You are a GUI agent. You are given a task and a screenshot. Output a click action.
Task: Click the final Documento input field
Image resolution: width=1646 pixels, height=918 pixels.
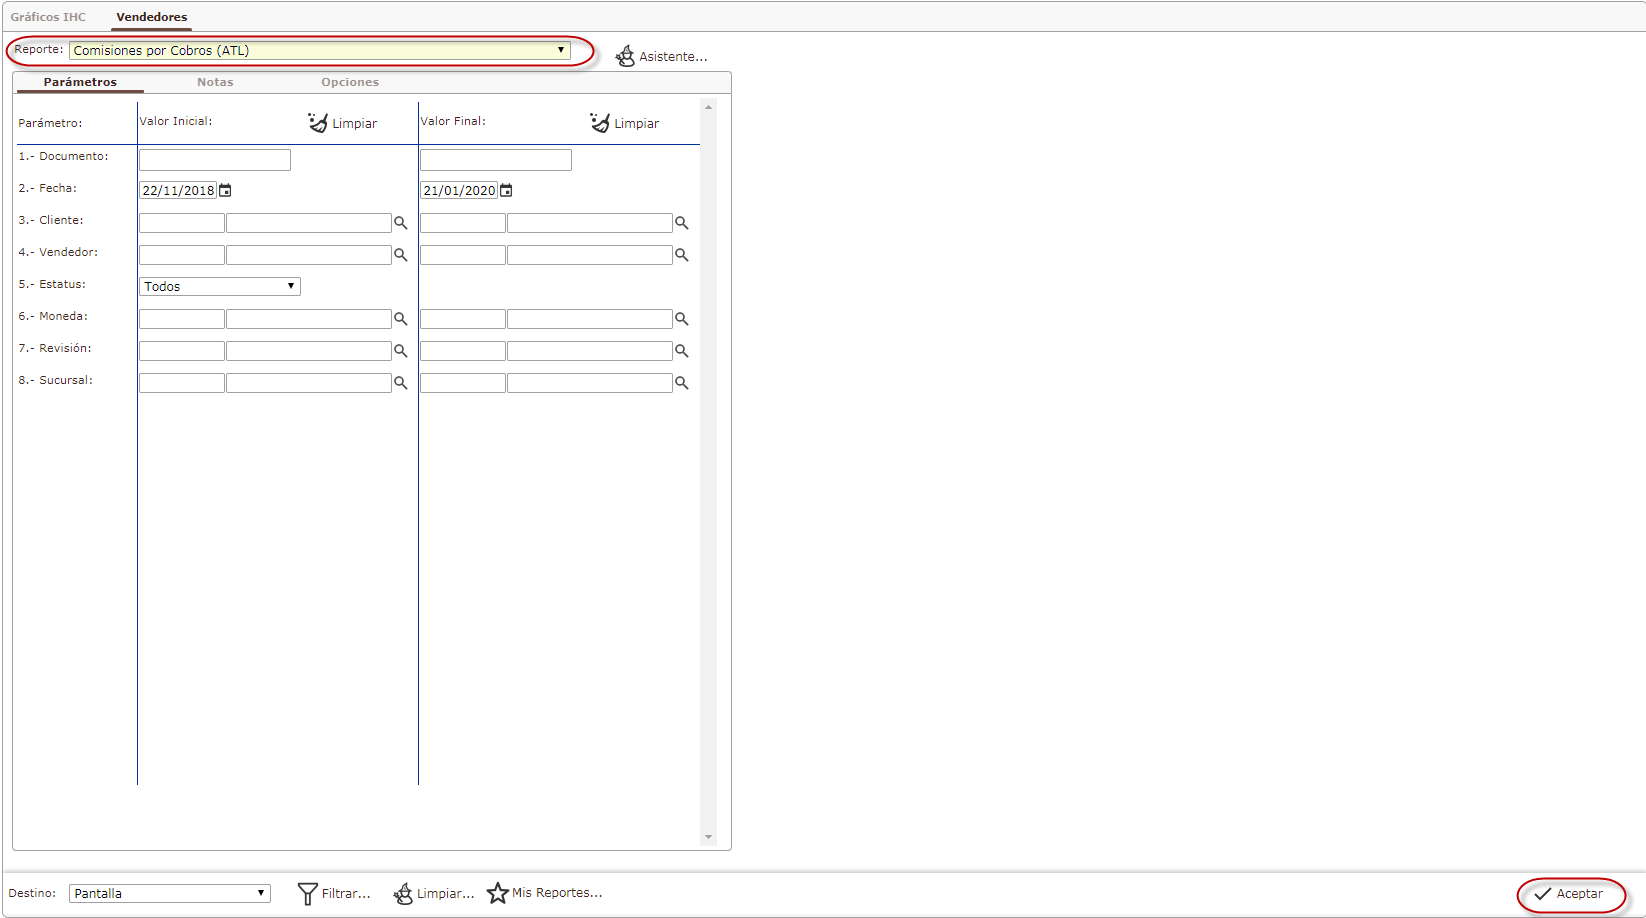click(x=496, y=160)
